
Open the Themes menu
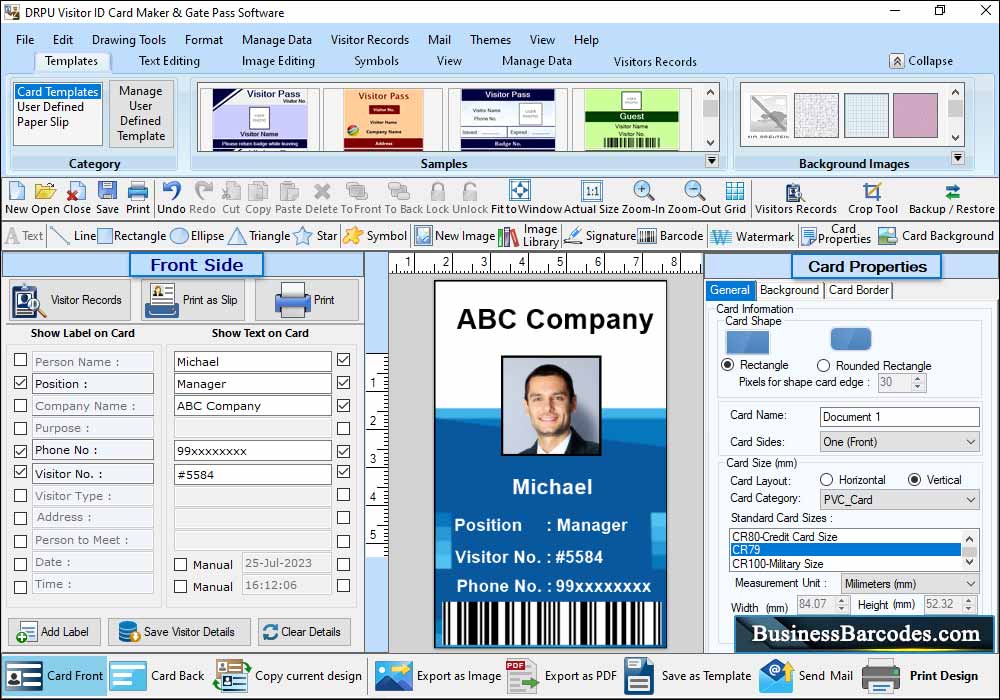[490, 40]
